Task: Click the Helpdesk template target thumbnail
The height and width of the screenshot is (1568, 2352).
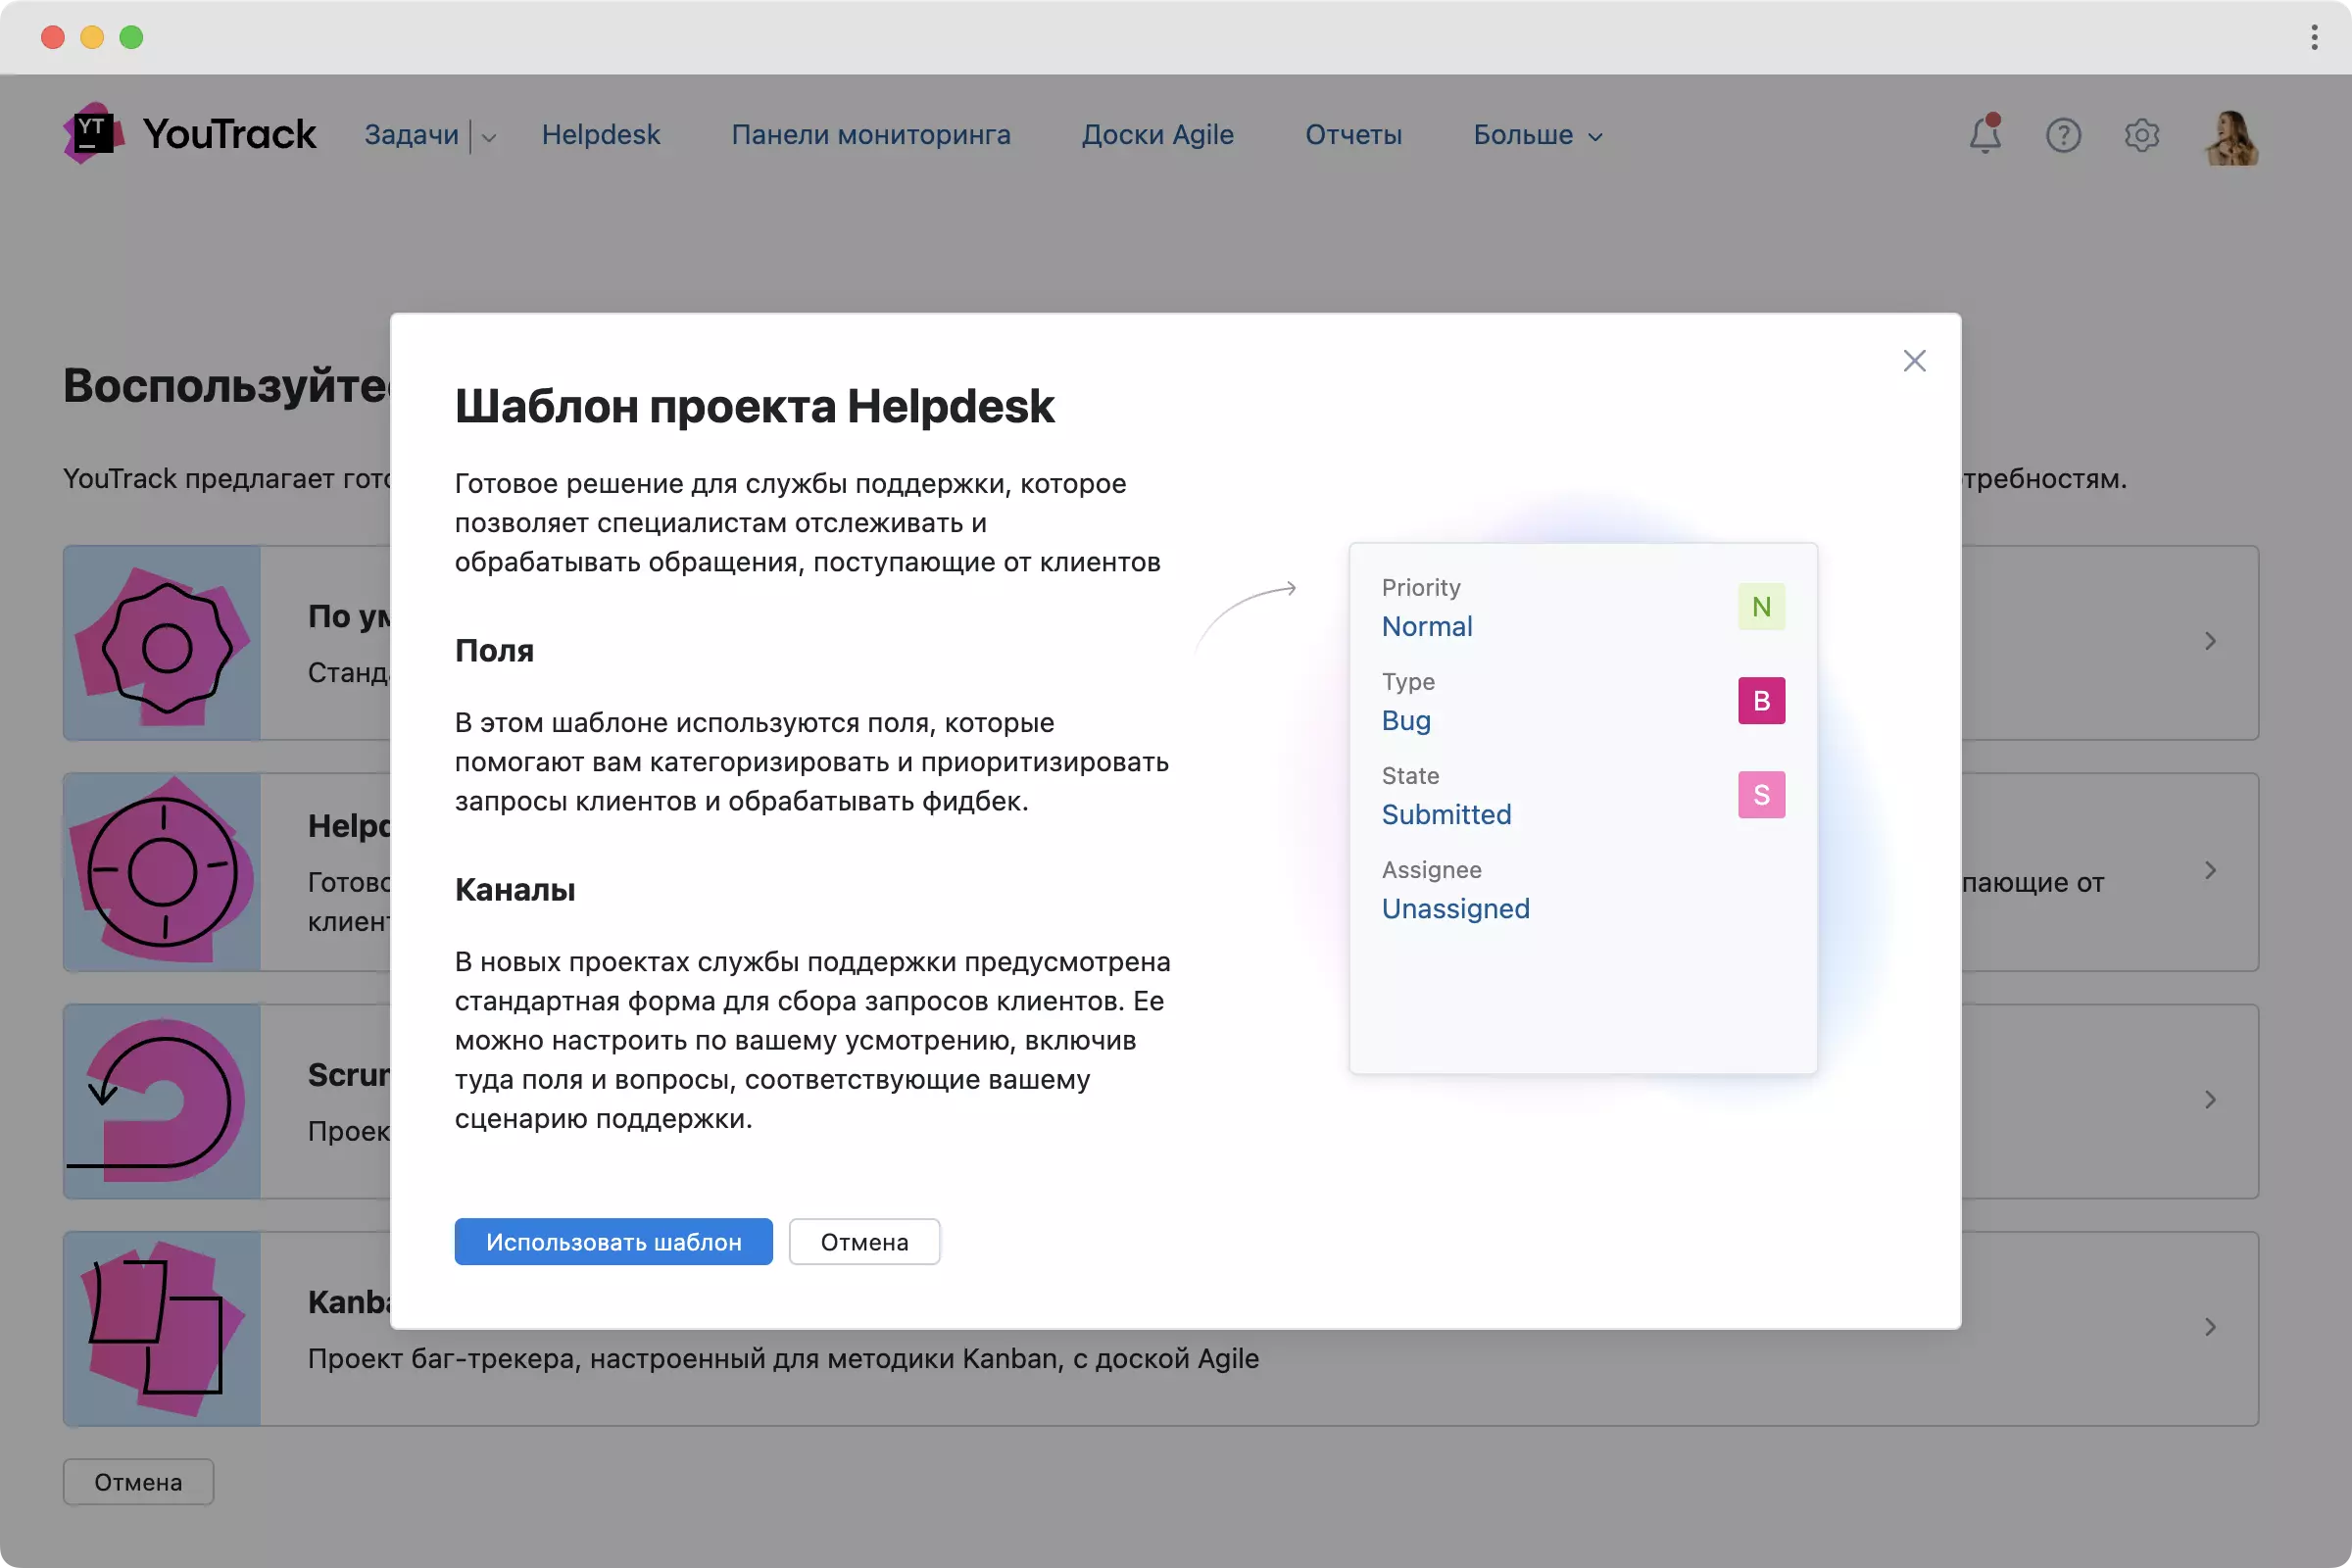Action: coord(163,872)
